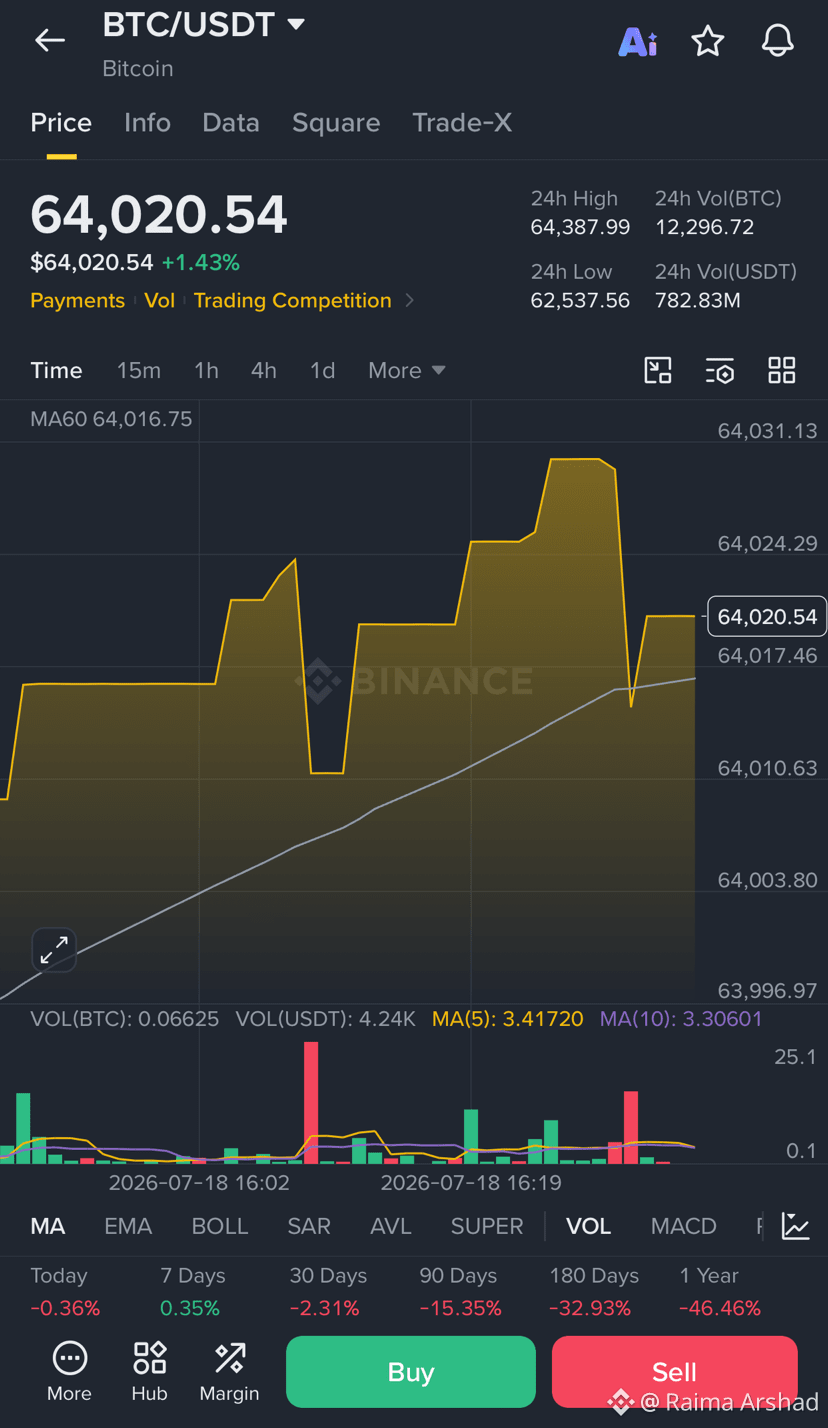This screenshot has height=1428, width=828.
Task: Open the AI assistant icon
Action: click(x=638, y=41)
